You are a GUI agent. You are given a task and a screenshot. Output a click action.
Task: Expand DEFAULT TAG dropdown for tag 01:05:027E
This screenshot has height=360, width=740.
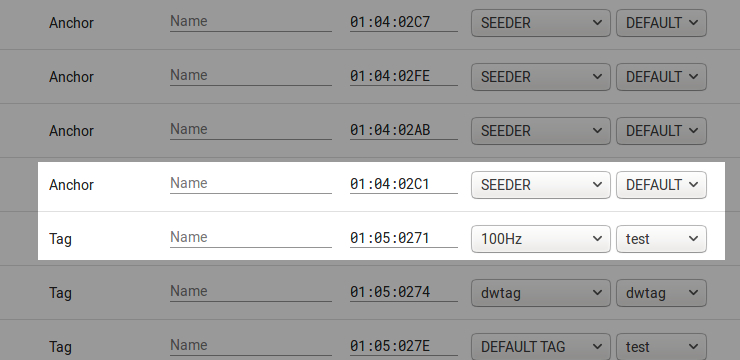pyautogui.click(x=541, y=347)
